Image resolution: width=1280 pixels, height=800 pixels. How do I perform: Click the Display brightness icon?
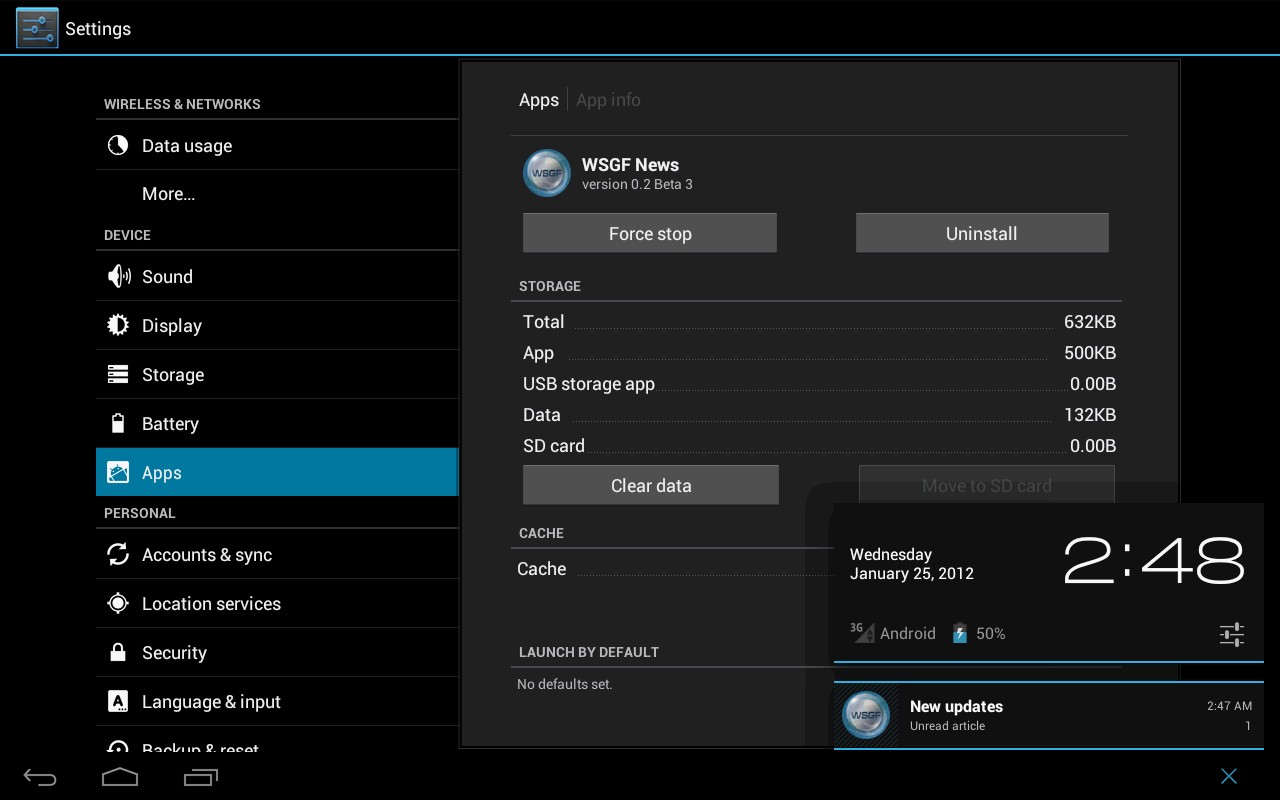pyautogui.click(x=118, y=325)
